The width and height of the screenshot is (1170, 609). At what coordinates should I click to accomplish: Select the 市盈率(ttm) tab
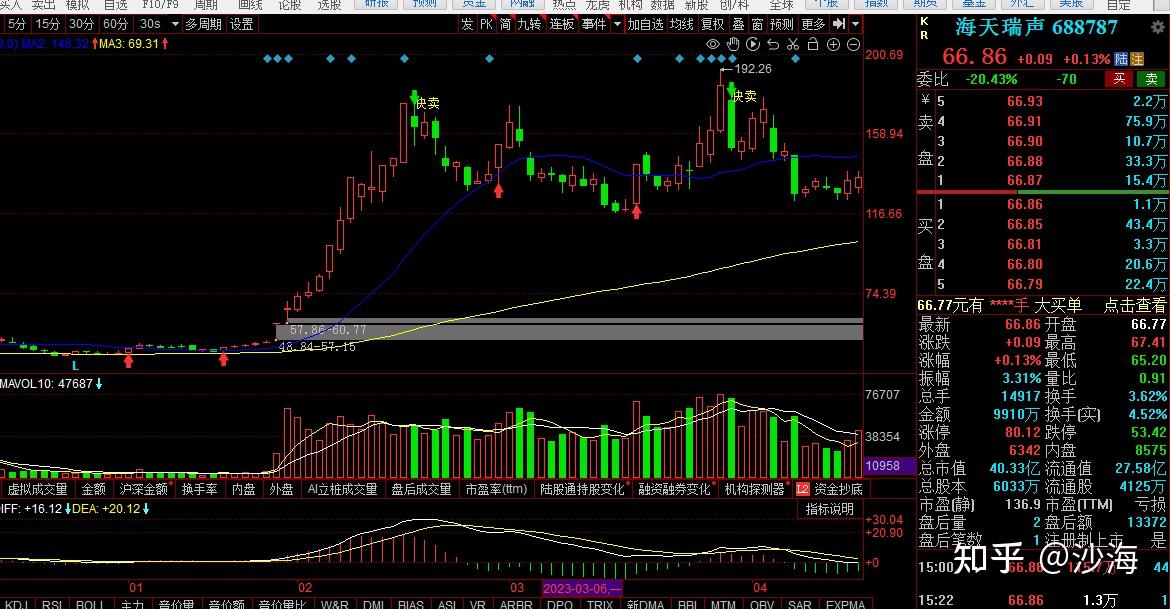[x=496, y=490]
